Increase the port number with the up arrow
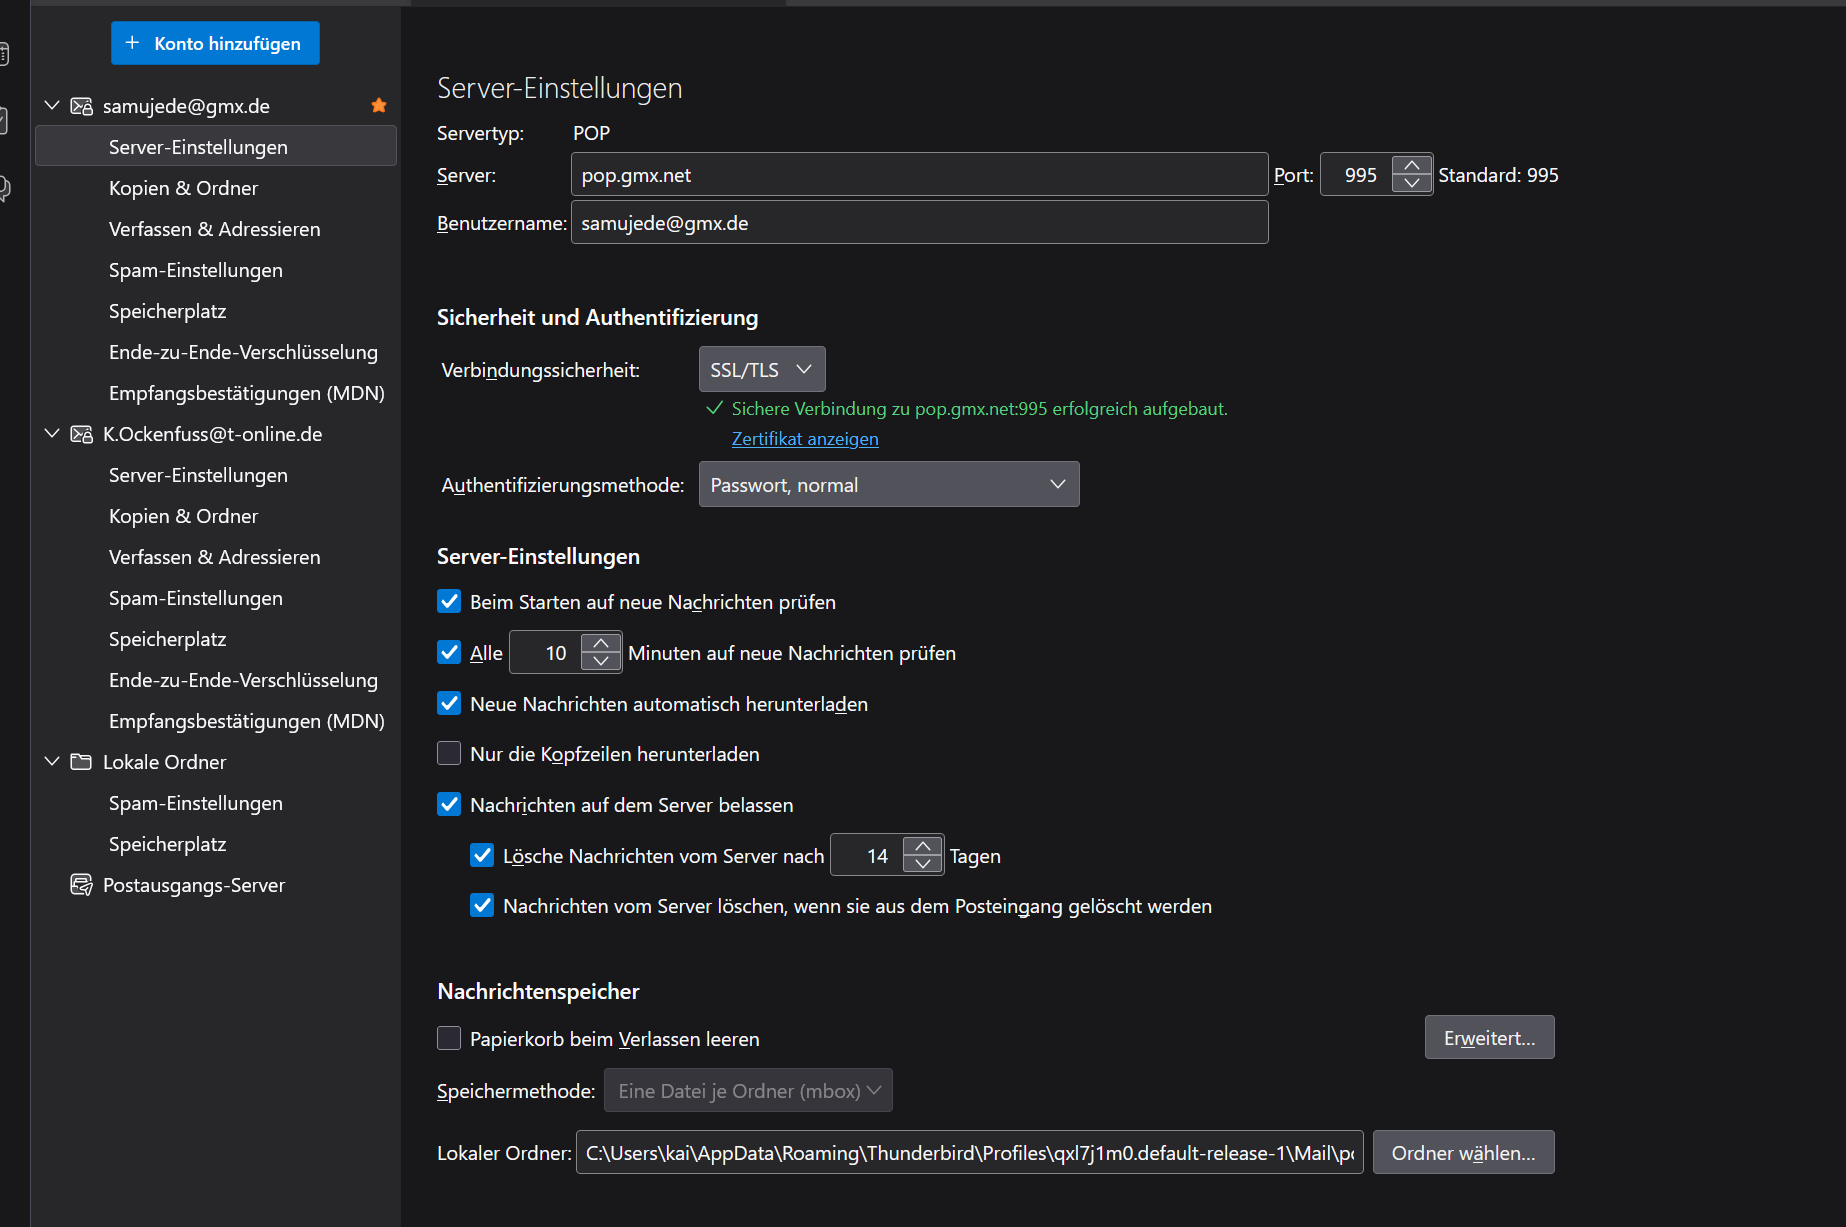Screen dimensions: 1846x1227 click(1412, 165)
